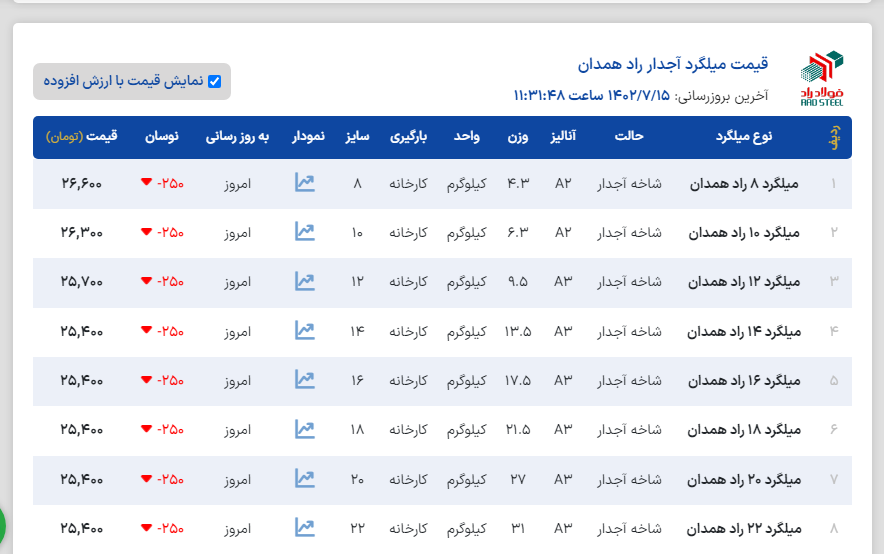The height and width of the screenshot is (554, 884).
Task: Show chart for میلگرد 20 راد همدان
Action: [305, 478]
